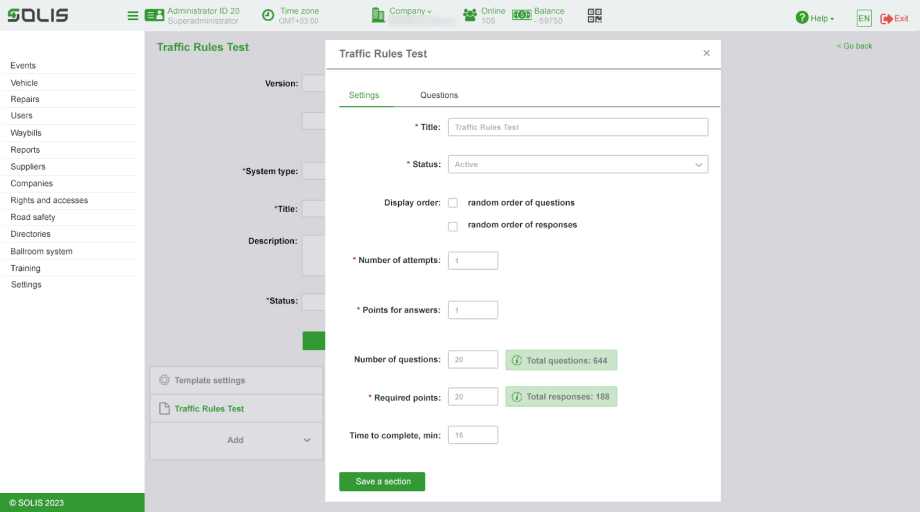920x512 pixels.
Task: Click the Exit logout icon
Action: [x=886, y=19]
